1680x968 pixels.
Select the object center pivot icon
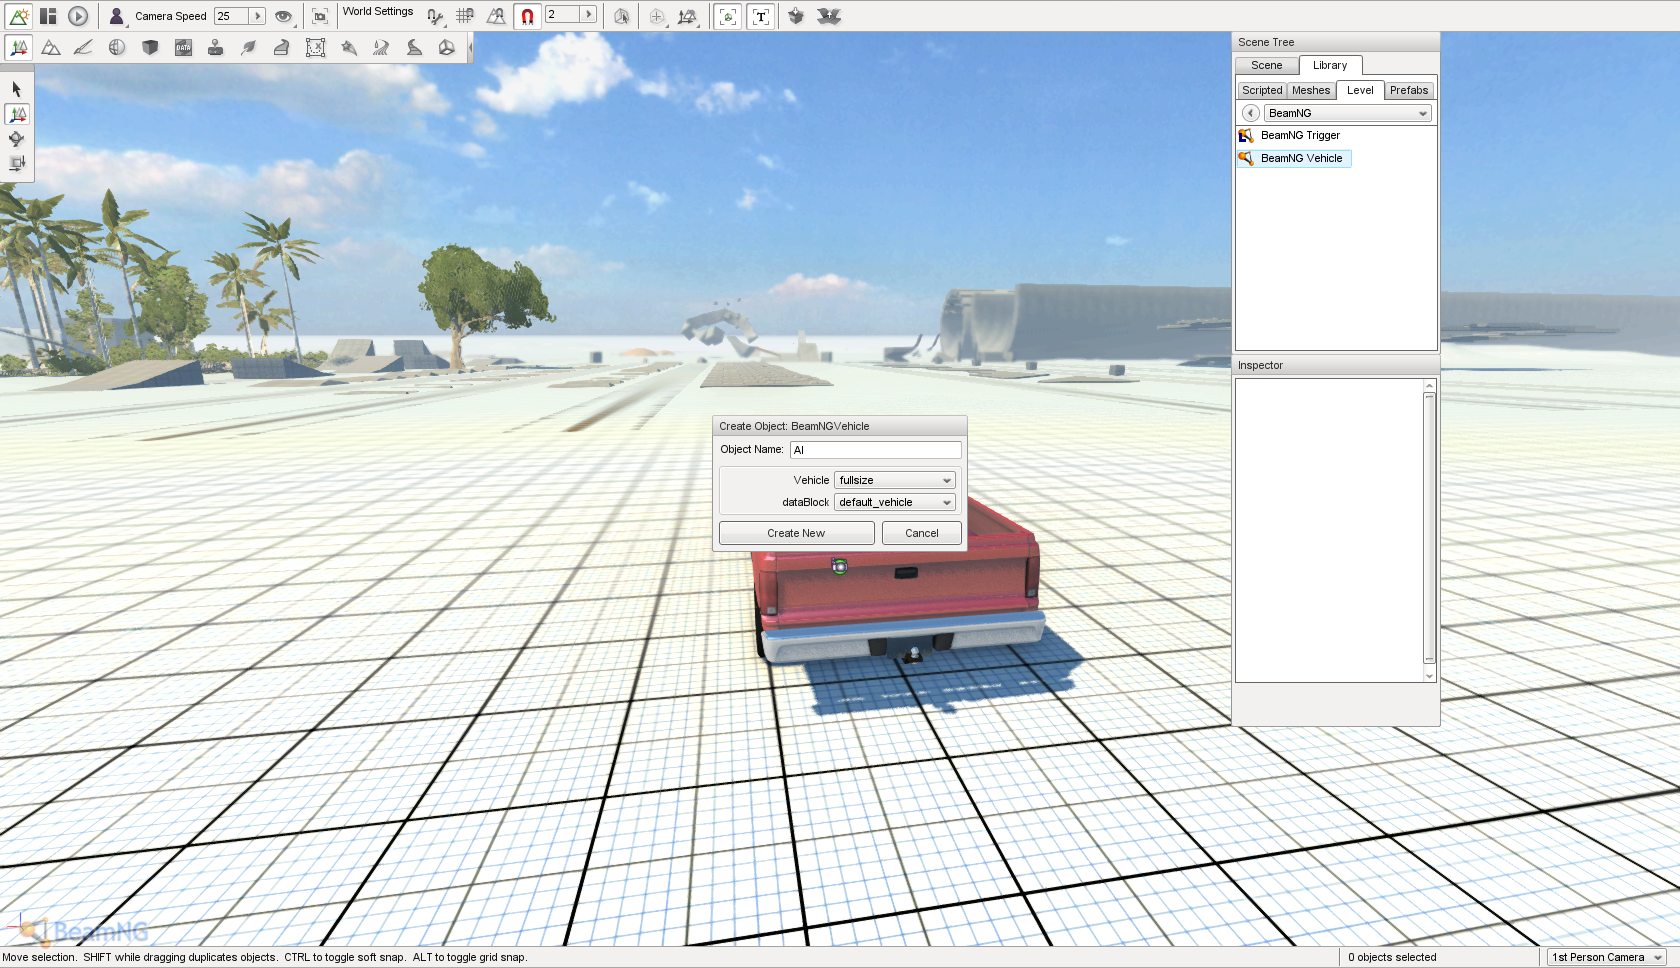[x=657, y=16]
